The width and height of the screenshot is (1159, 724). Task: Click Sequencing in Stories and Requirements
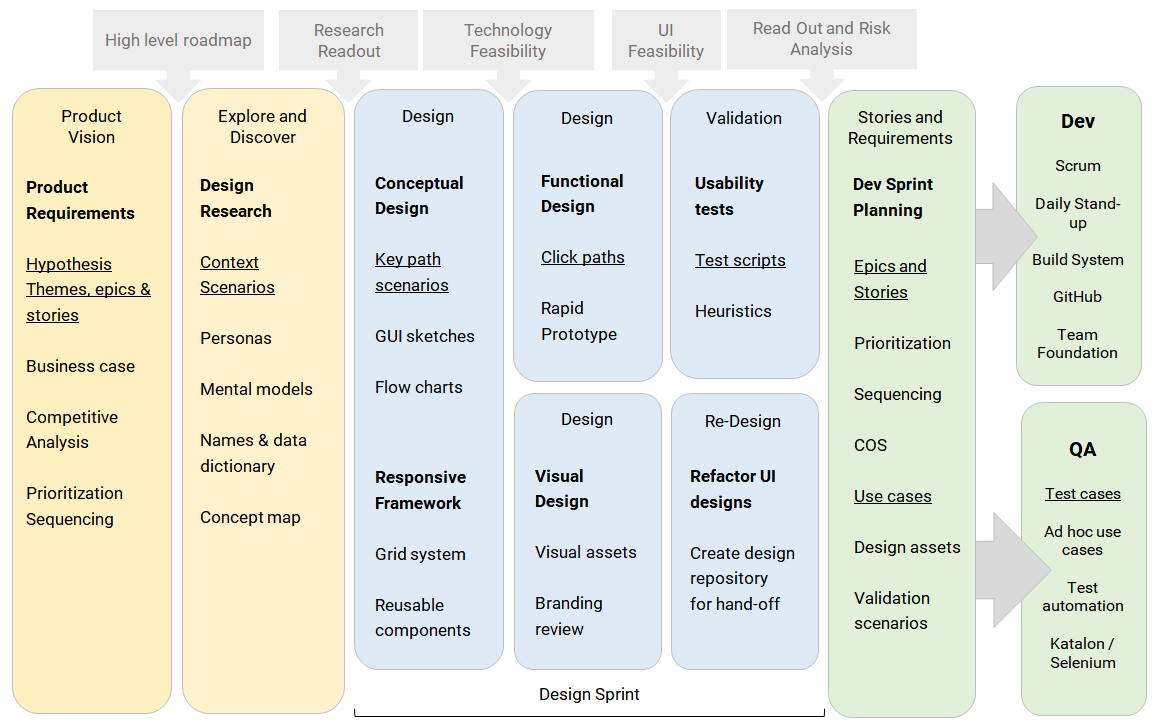897,394
